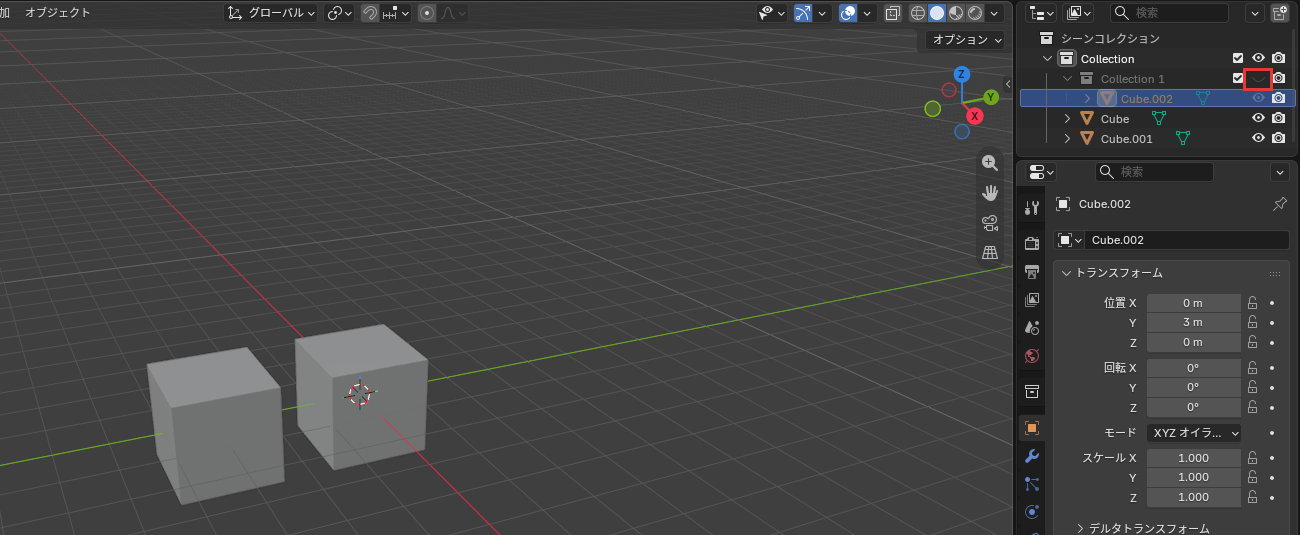Screen dimensions: 1300x535
Task: Add new collection in outliner header
Action: pos(1280,13)
